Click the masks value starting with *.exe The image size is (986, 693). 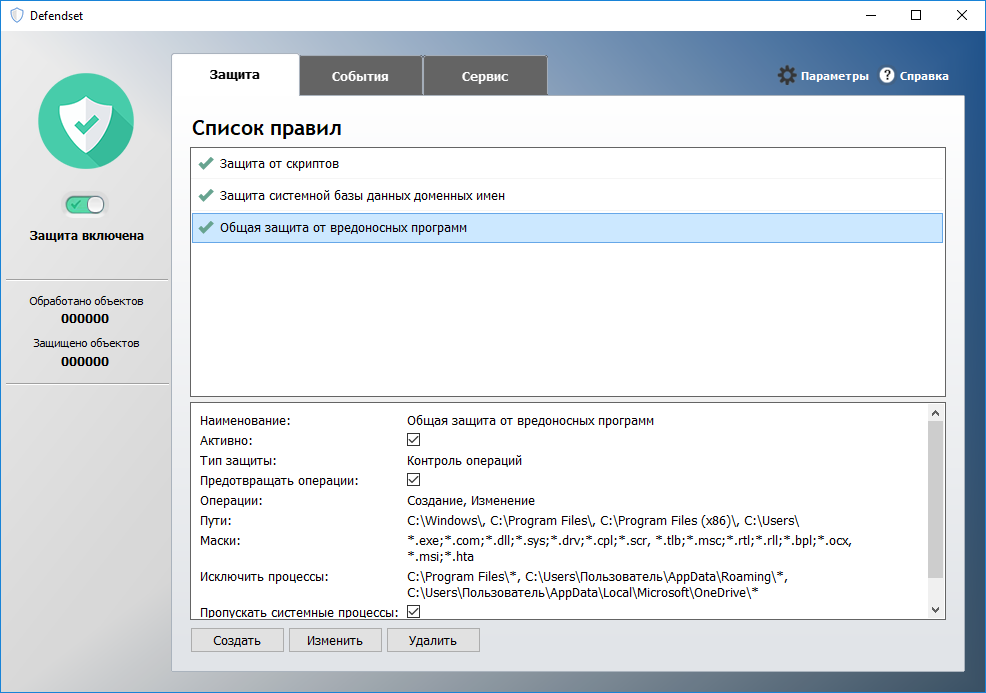[629, 548]
